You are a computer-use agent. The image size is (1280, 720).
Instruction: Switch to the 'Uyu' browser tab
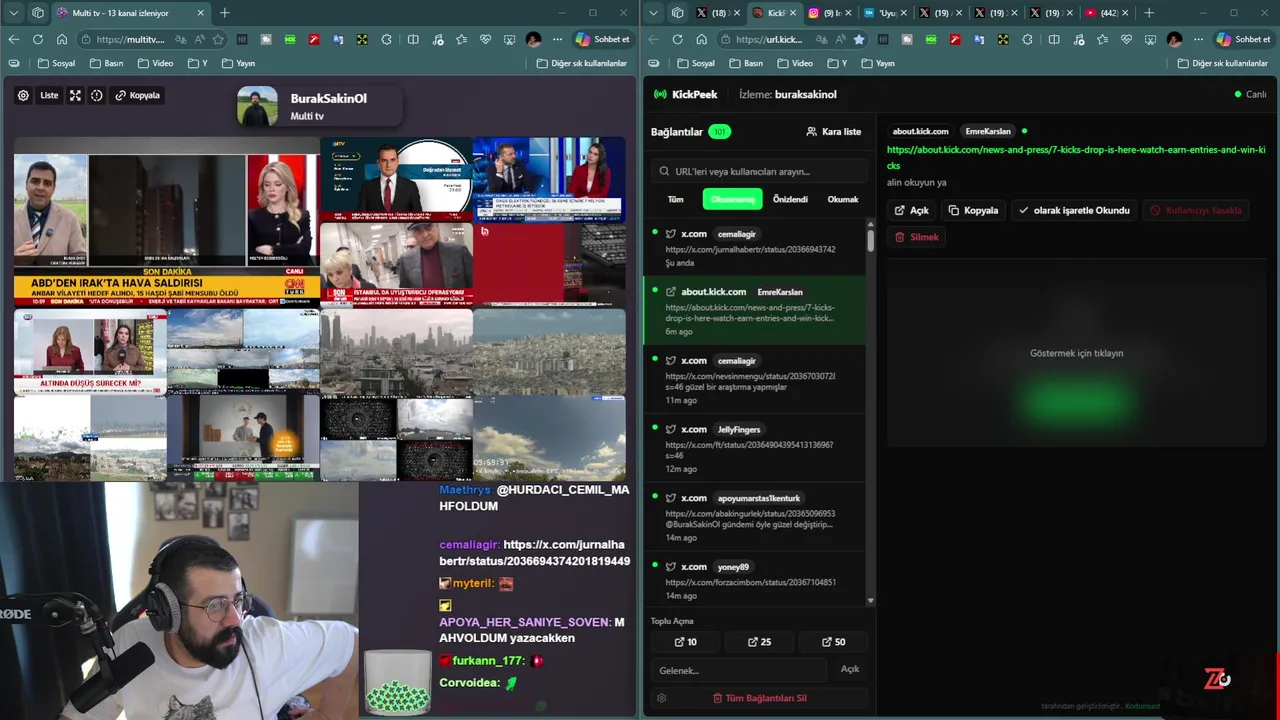coord(885,13)
